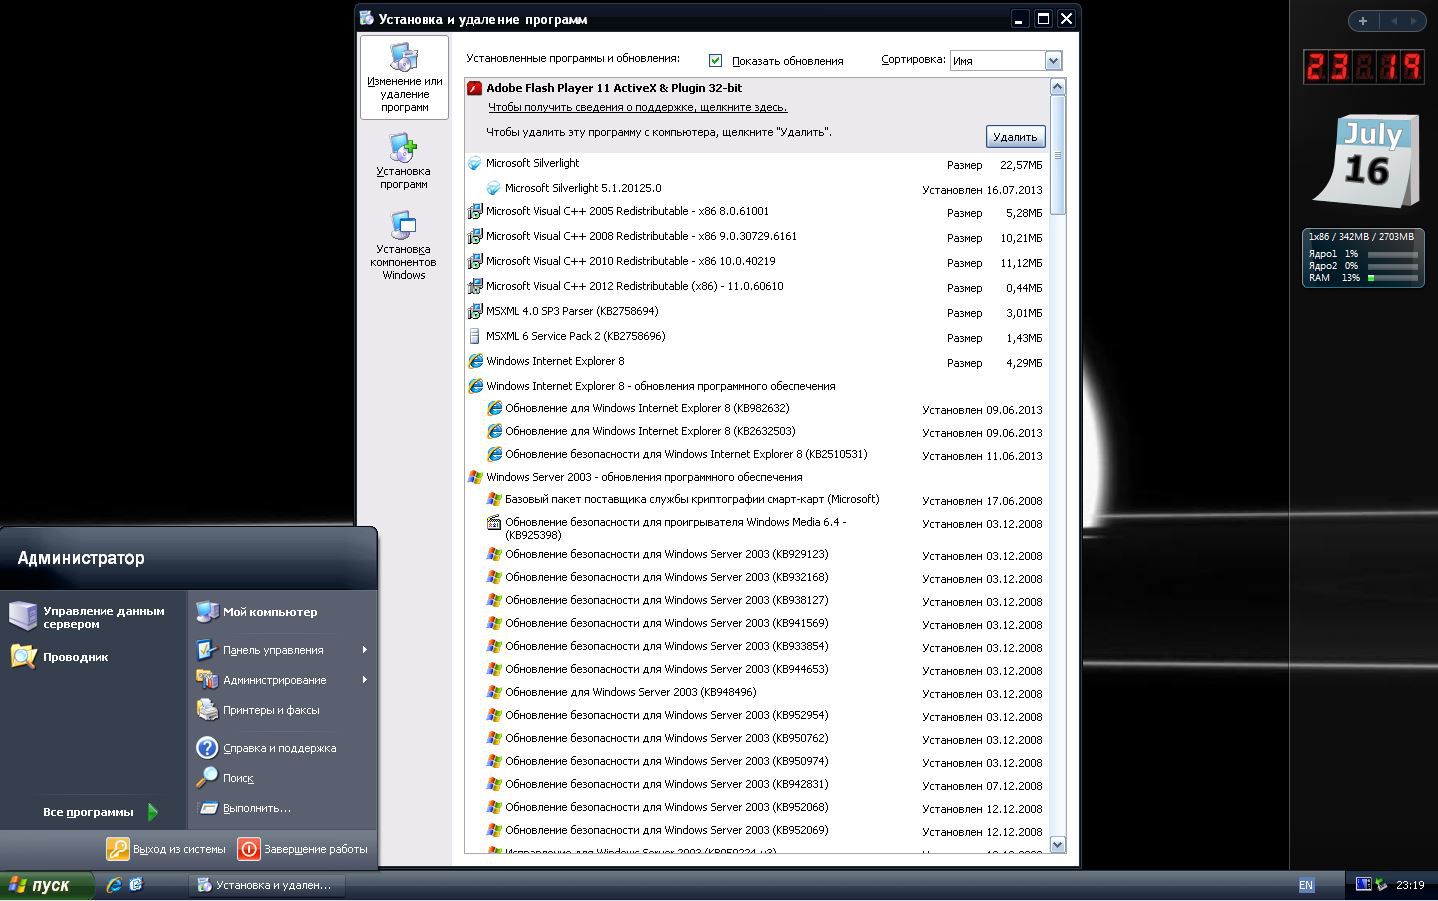1438x901 pixels.
Task: Click the Visual C++ 2012 Redistributable icon
Action: tap(475, 287)
